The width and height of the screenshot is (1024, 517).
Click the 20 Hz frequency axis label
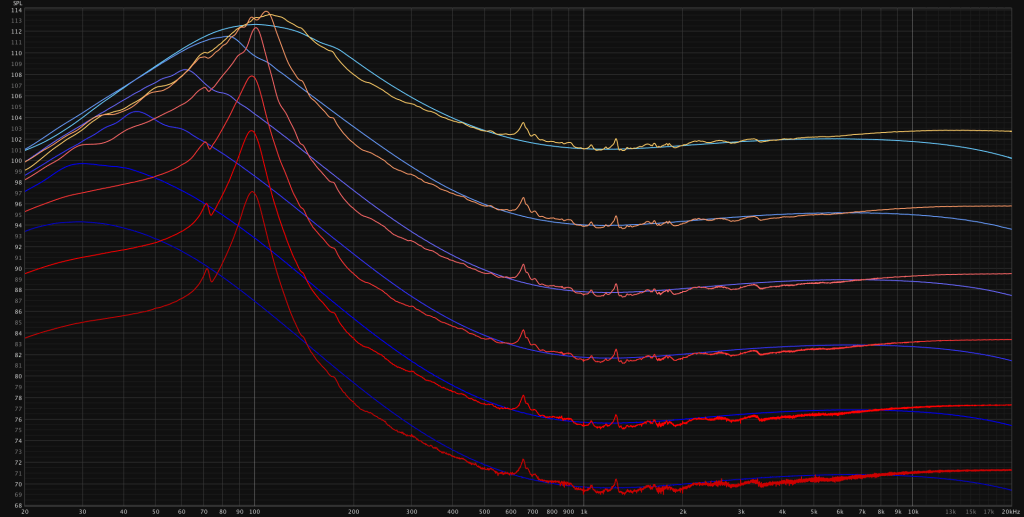pyautogui.click(x=25, y=511)
